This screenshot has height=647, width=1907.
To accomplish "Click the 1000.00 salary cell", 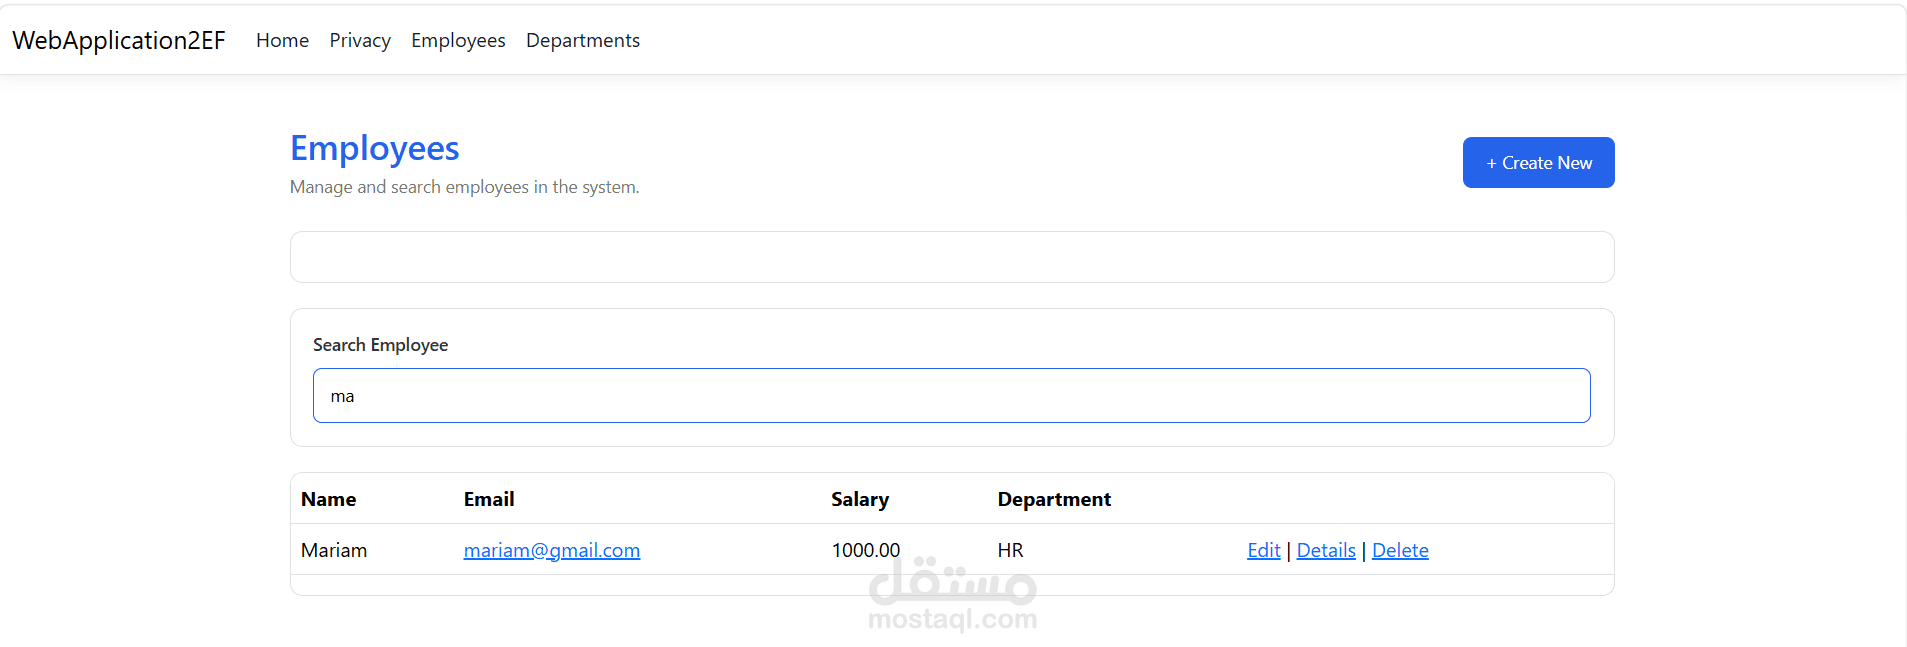I will click(x=866, y=550).
